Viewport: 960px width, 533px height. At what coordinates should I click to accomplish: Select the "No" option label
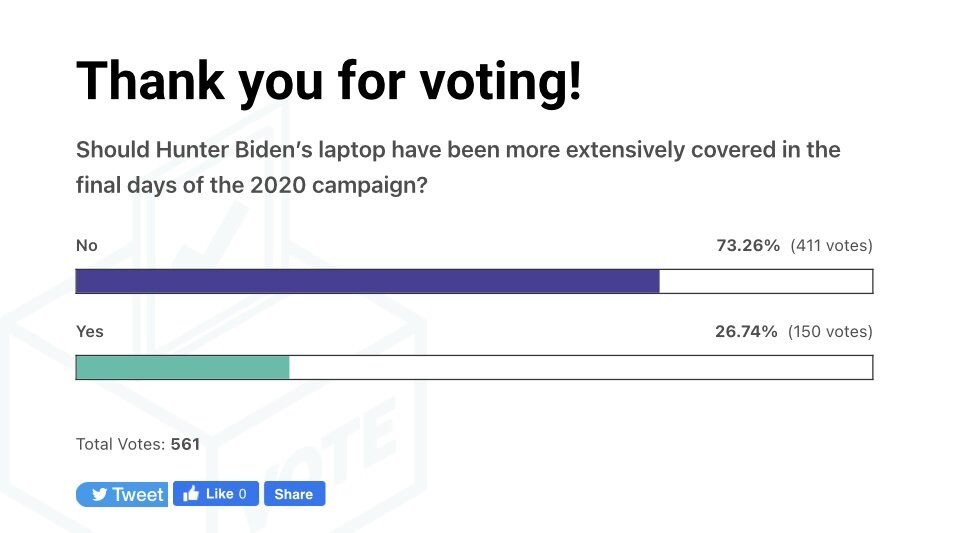(x=86, y=245)
